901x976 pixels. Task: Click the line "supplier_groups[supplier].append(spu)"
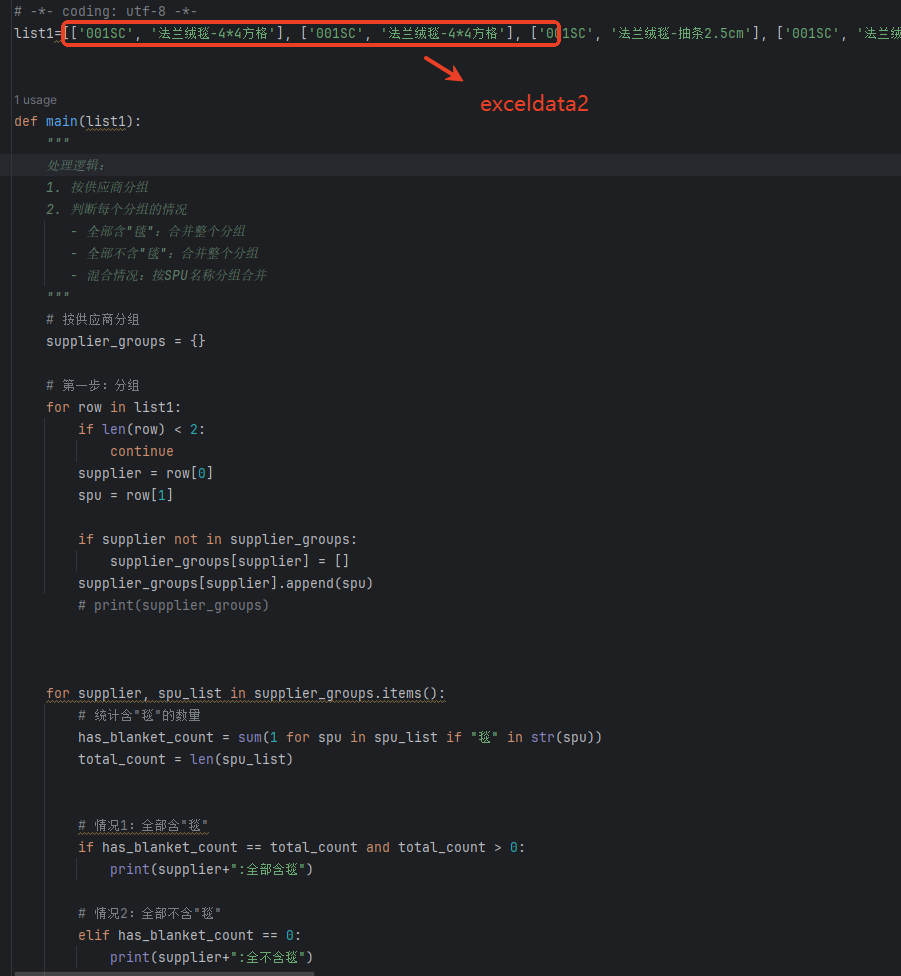[225, 583]
